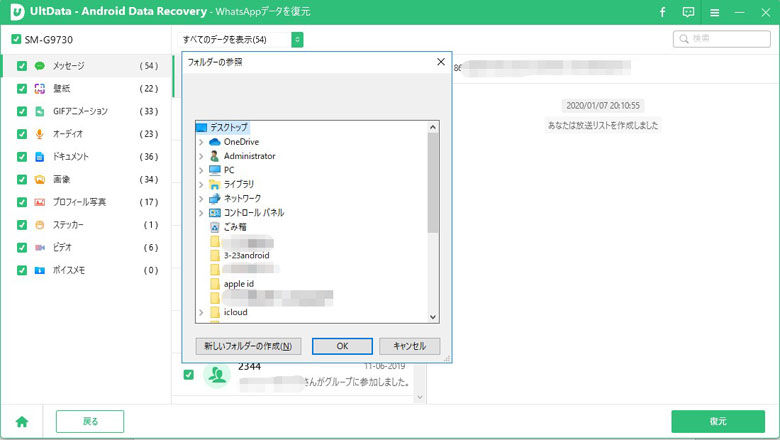
Task: Click the control panel icon
Action: click(x=214, y=213)
